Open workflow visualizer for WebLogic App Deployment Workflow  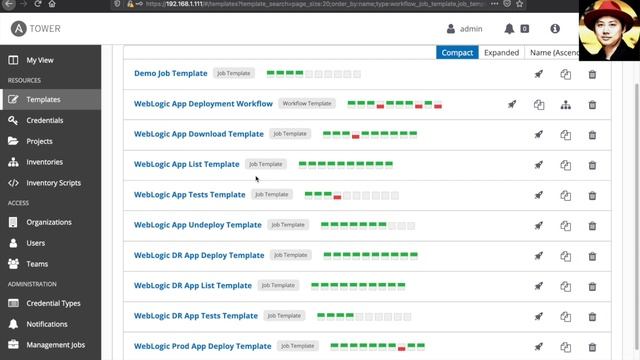[565, 104]
